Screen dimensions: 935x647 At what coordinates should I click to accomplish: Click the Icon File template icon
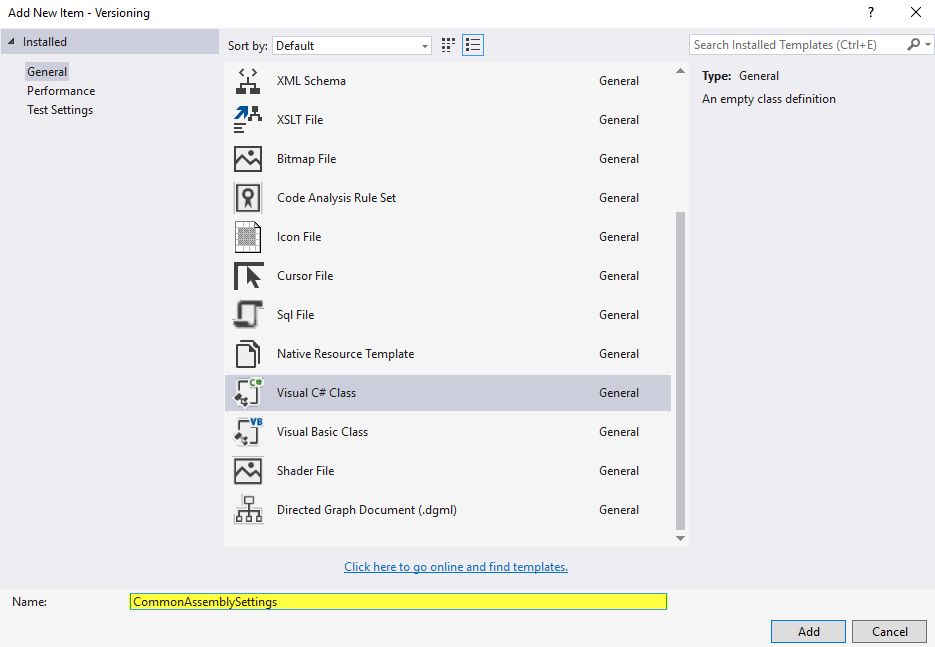click(x=247, y=237)
